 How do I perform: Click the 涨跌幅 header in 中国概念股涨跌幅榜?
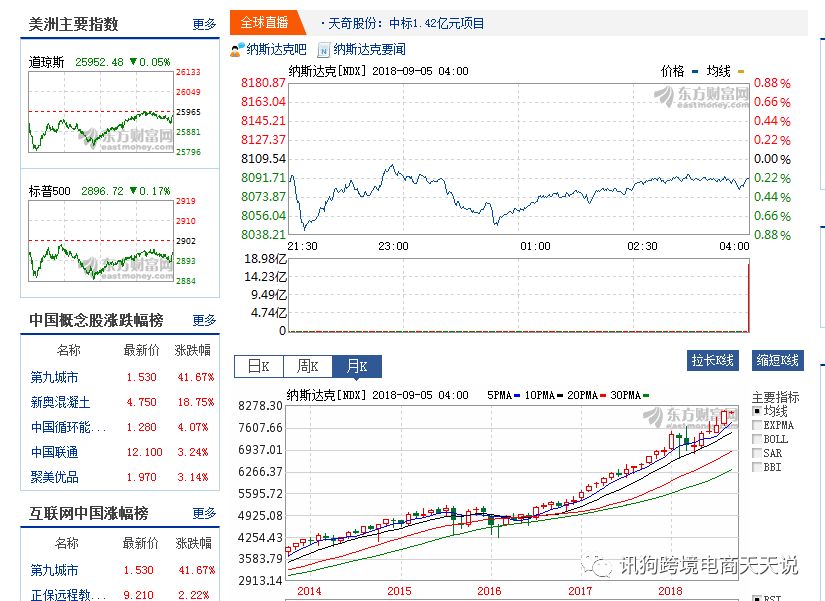pos(193,350)
